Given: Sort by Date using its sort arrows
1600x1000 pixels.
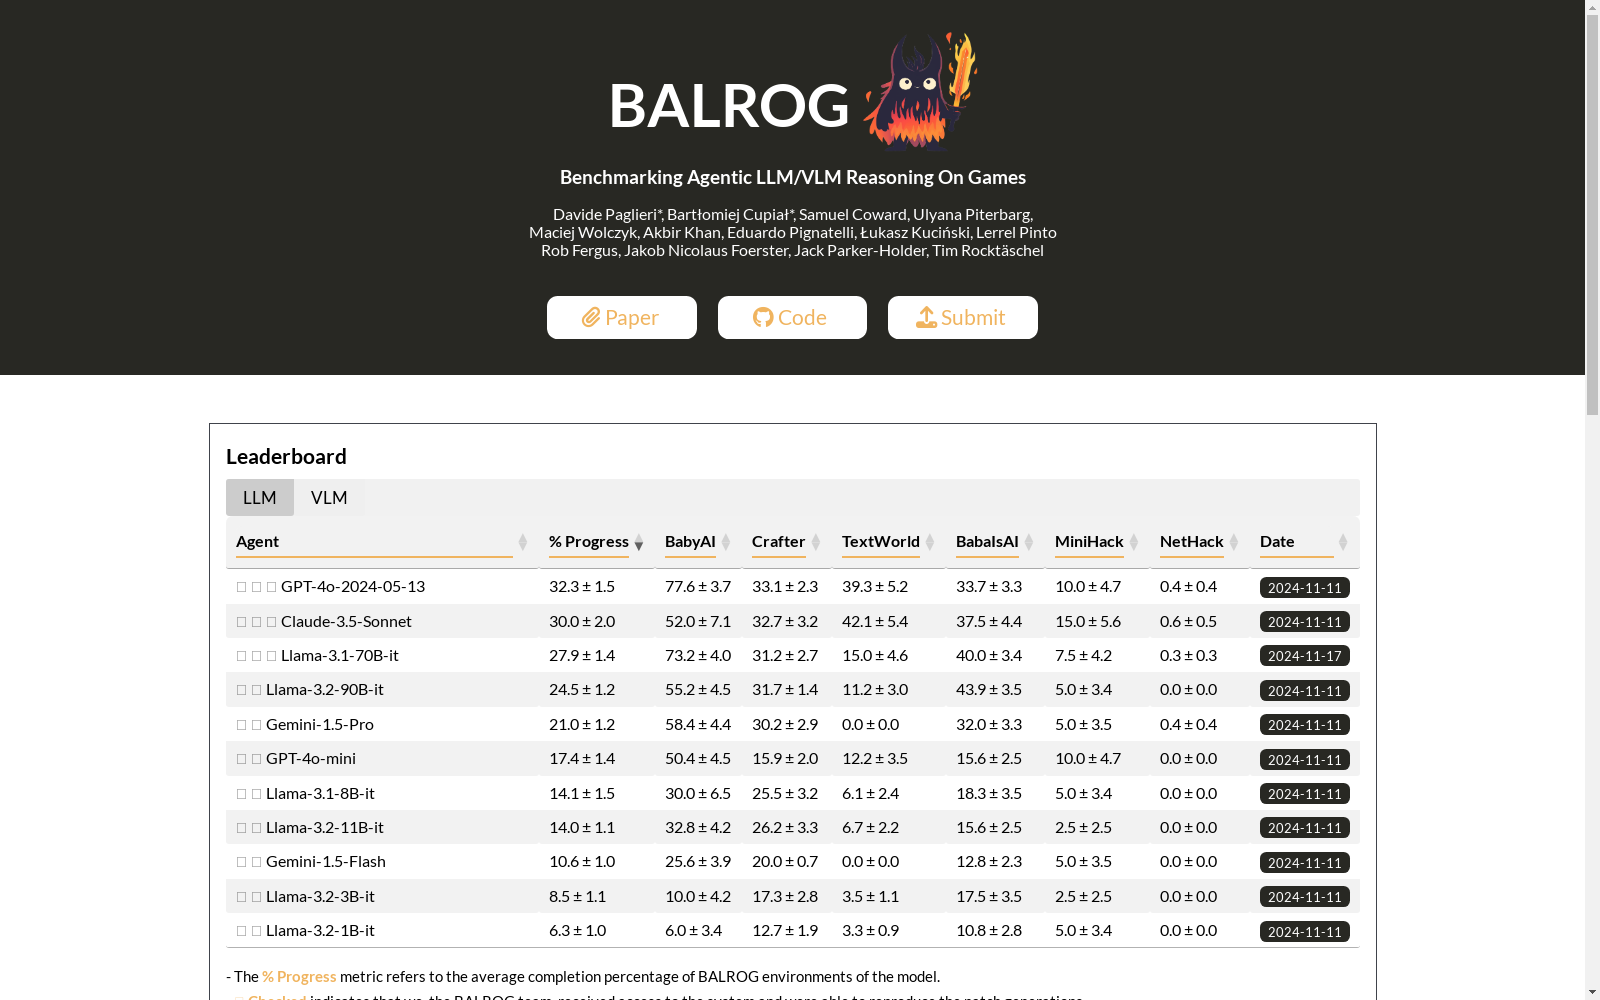Looking at the screenshot, I should pos(1343,542).
